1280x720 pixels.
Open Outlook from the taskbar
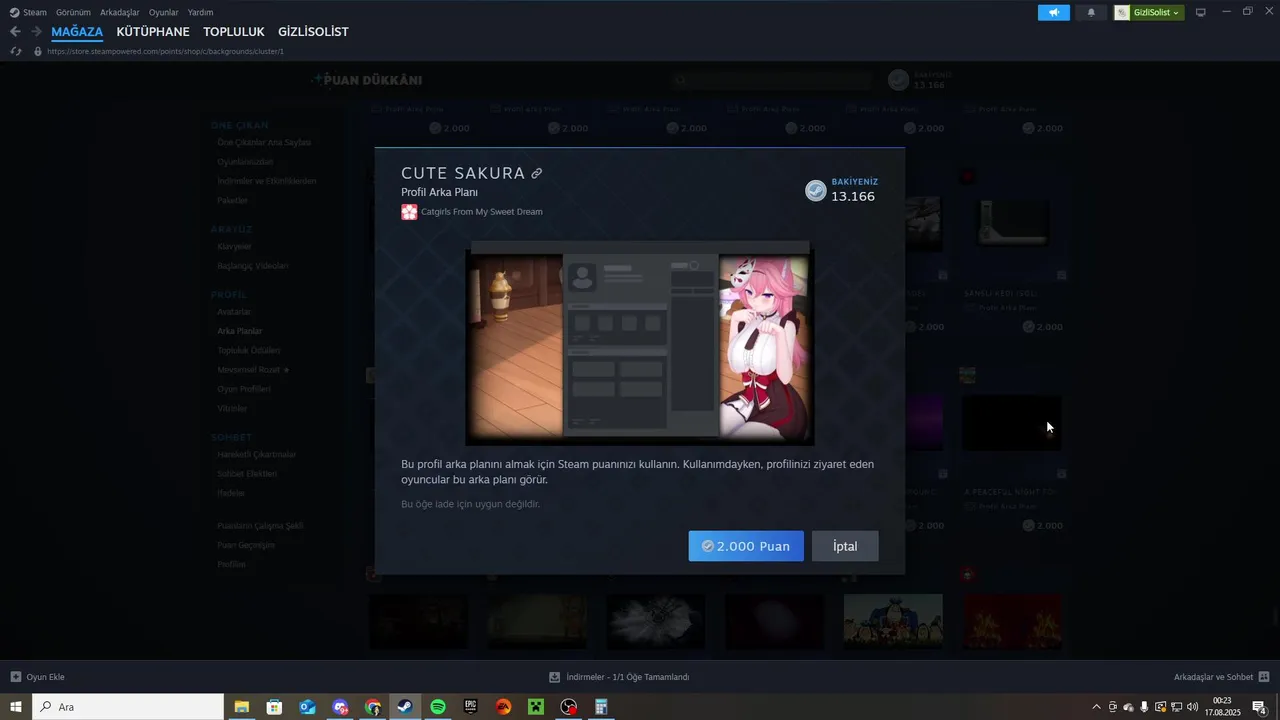pos(307,707)
